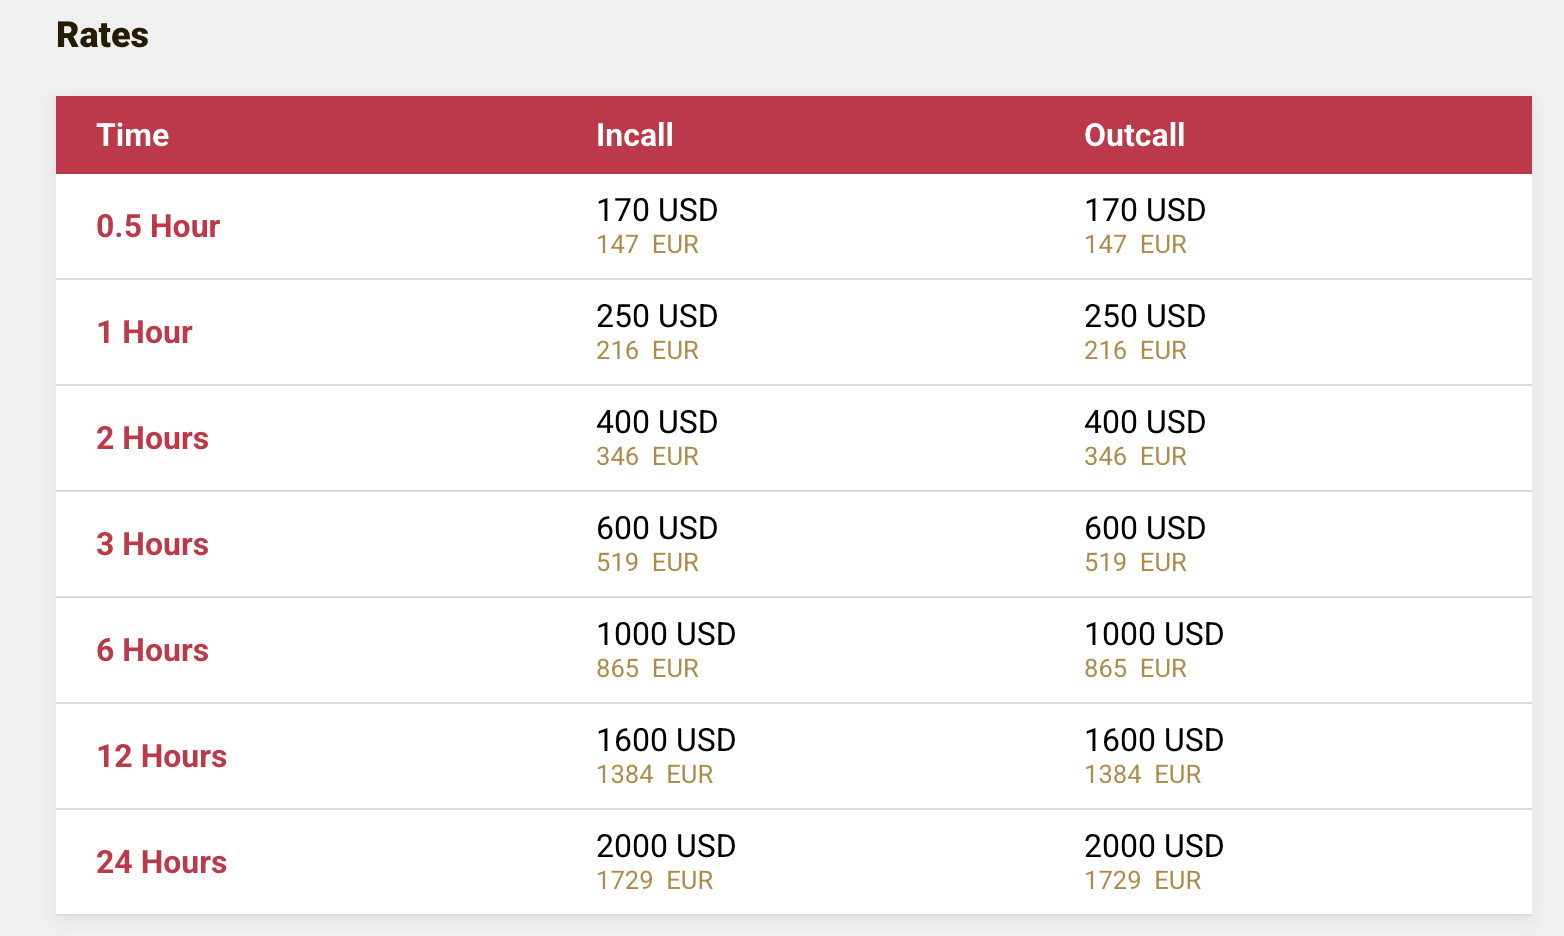Select the 12 Hours row label

[x=161, y=756]
